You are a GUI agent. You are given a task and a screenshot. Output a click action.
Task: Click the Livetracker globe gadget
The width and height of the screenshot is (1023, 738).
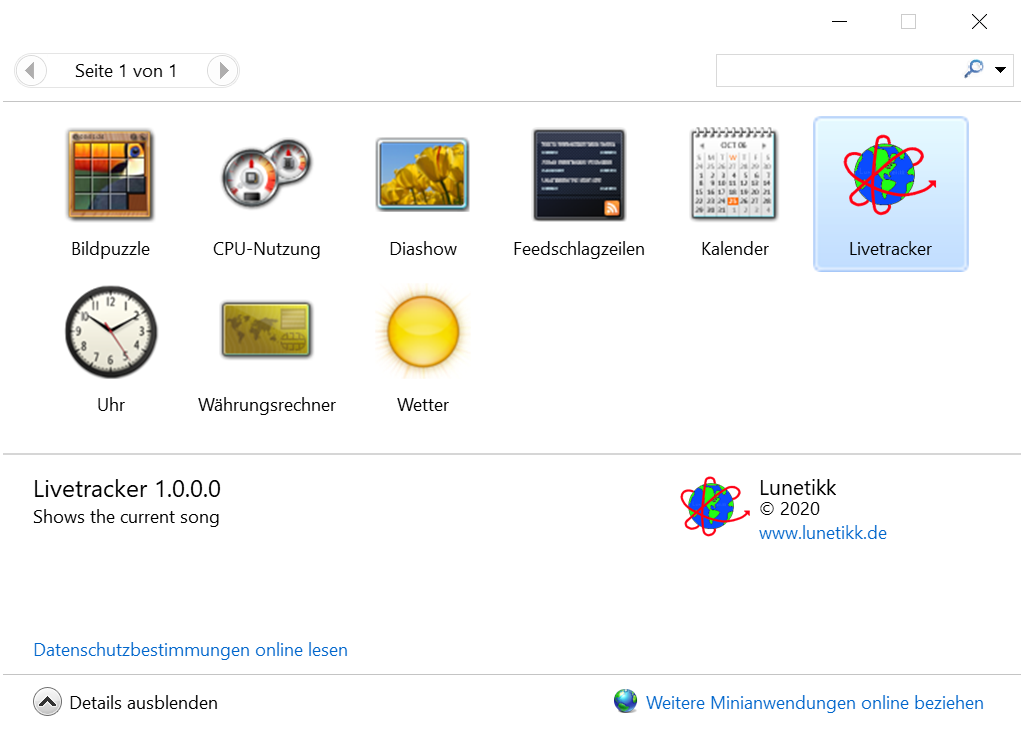[890, 176]
